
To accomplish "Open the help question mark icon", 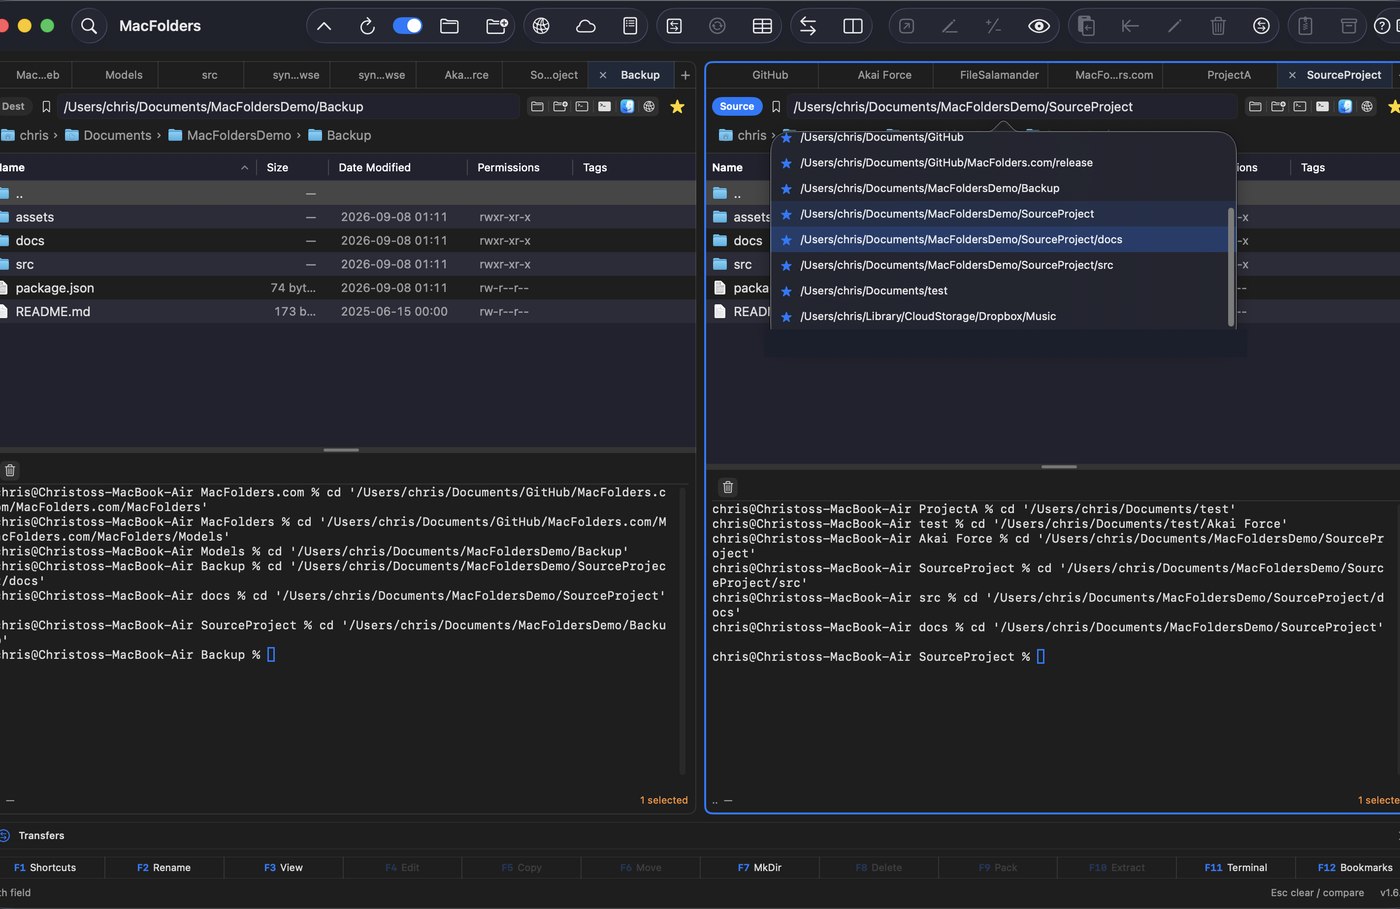I will pyautogui.click(x=1383, y=26).
